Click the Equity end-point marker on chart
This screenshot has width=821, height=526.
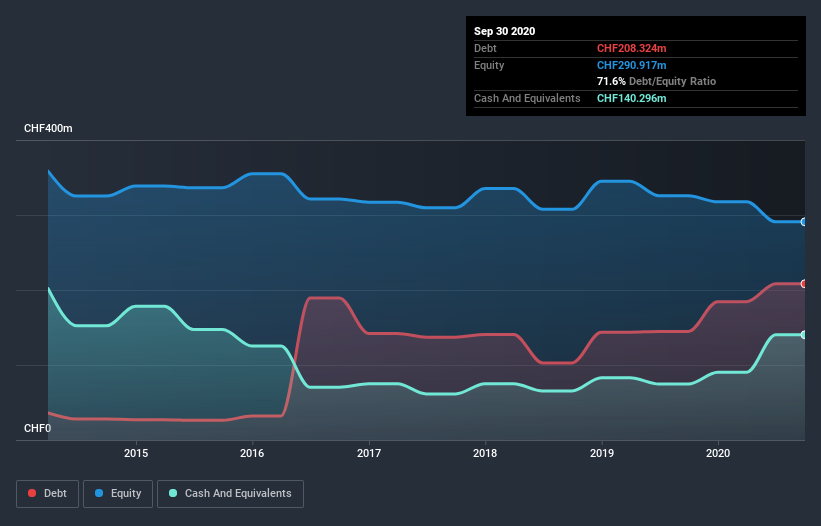point(804,222)
